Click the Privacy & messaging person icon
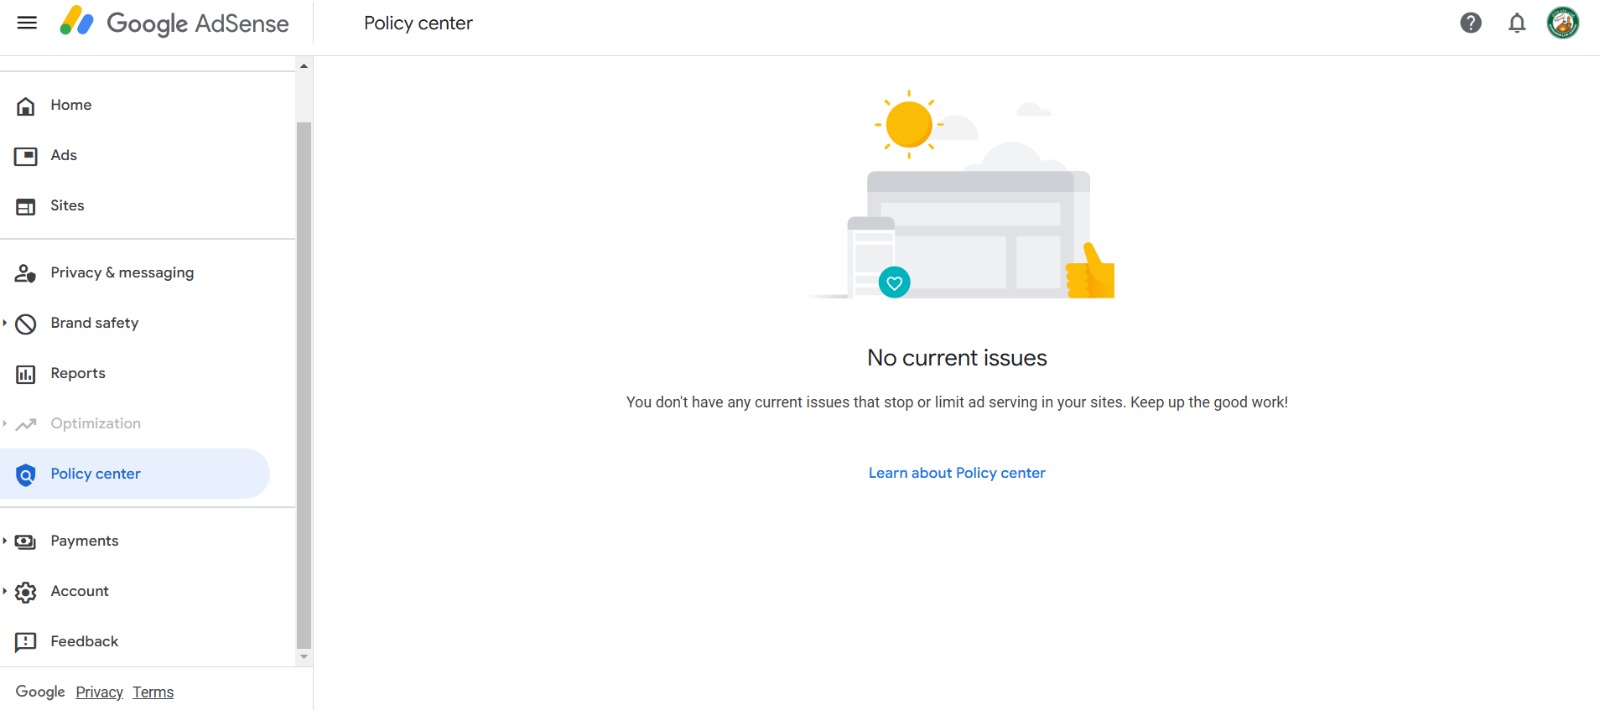The height and width of the screenshot is (710, 1600). click(26, 273)
